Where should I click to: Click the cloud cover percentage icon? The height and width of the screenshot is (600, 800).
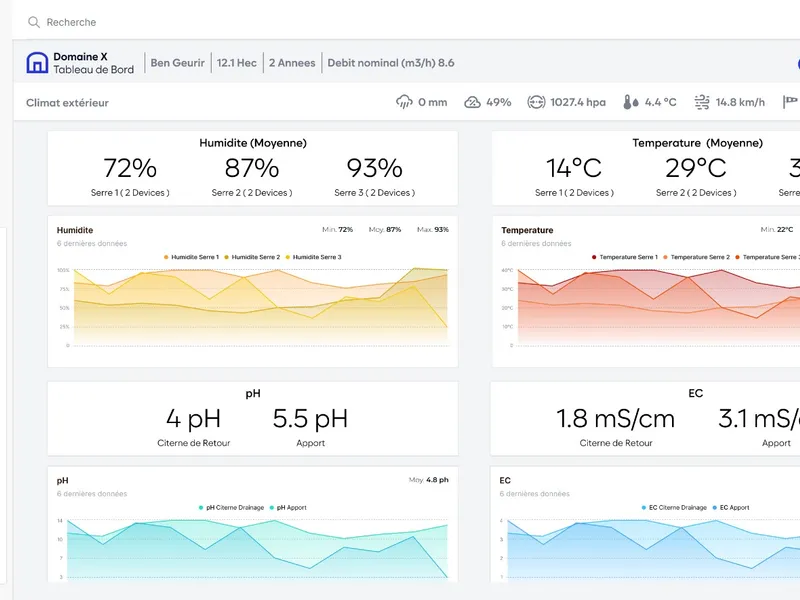point(472,102)
